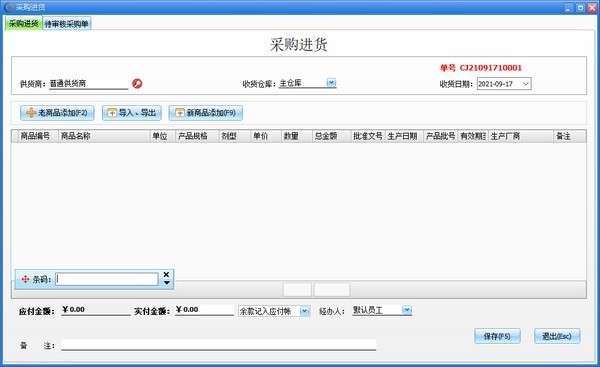Collapse the barcode bar with down arrow

167,283
